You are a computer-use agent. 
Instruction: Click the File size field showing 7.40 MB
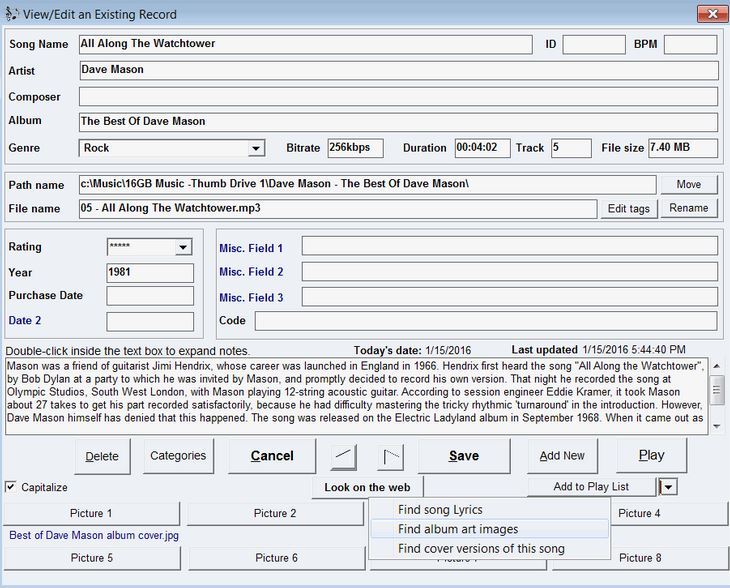pos(683,148)
